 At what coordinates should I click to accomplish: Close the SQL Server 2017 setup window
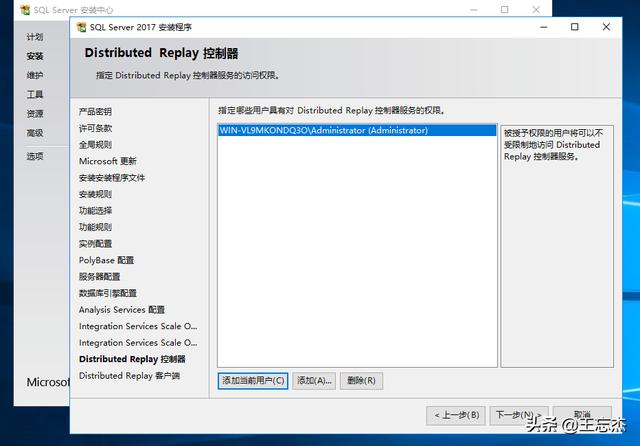click(606, 27)
